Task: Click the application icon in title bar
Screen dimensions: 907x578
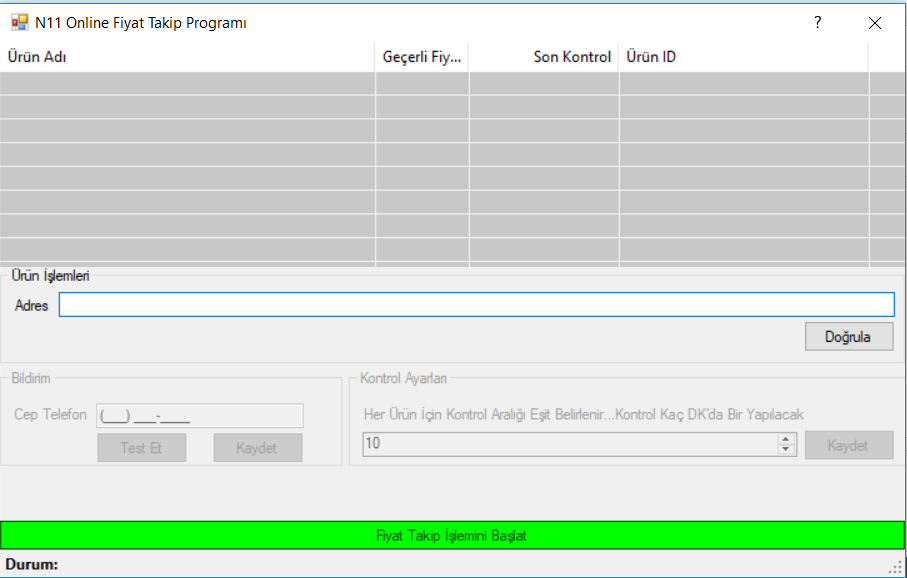Action: (x=20, y=23)
